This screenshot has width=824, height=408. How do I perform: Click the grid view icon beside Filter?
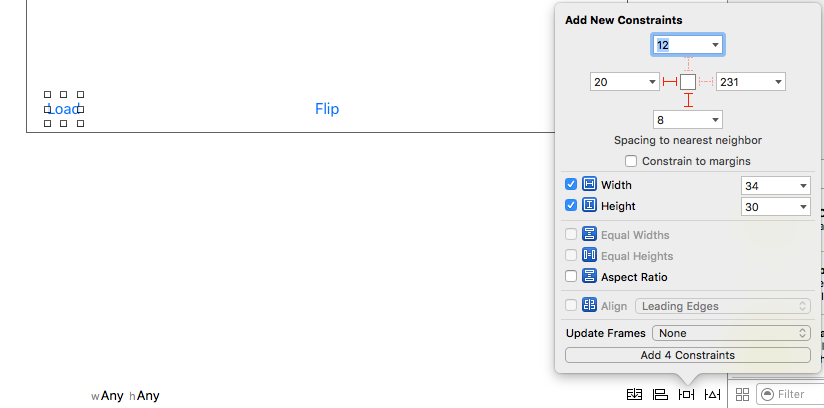coord(742,395)
